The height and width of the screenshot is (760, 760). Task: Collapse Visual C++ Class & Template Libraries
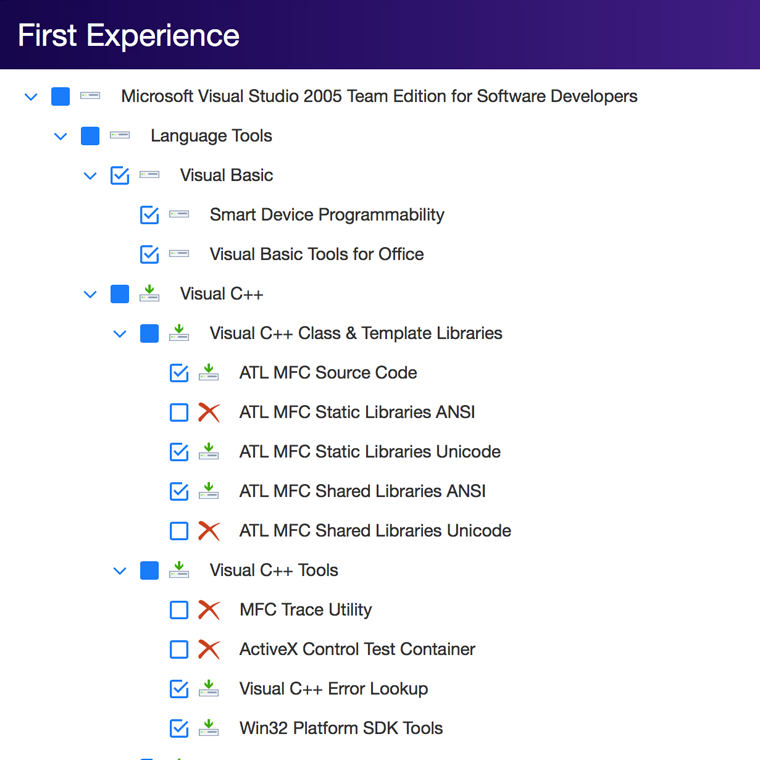[120, 334]
